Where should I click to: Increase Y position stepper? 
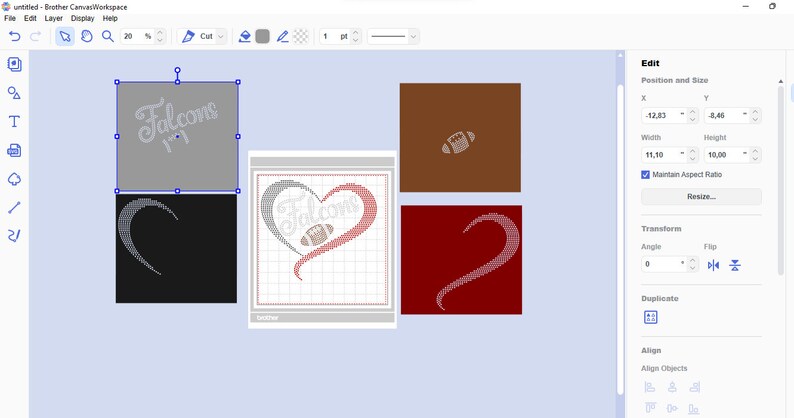755,111
